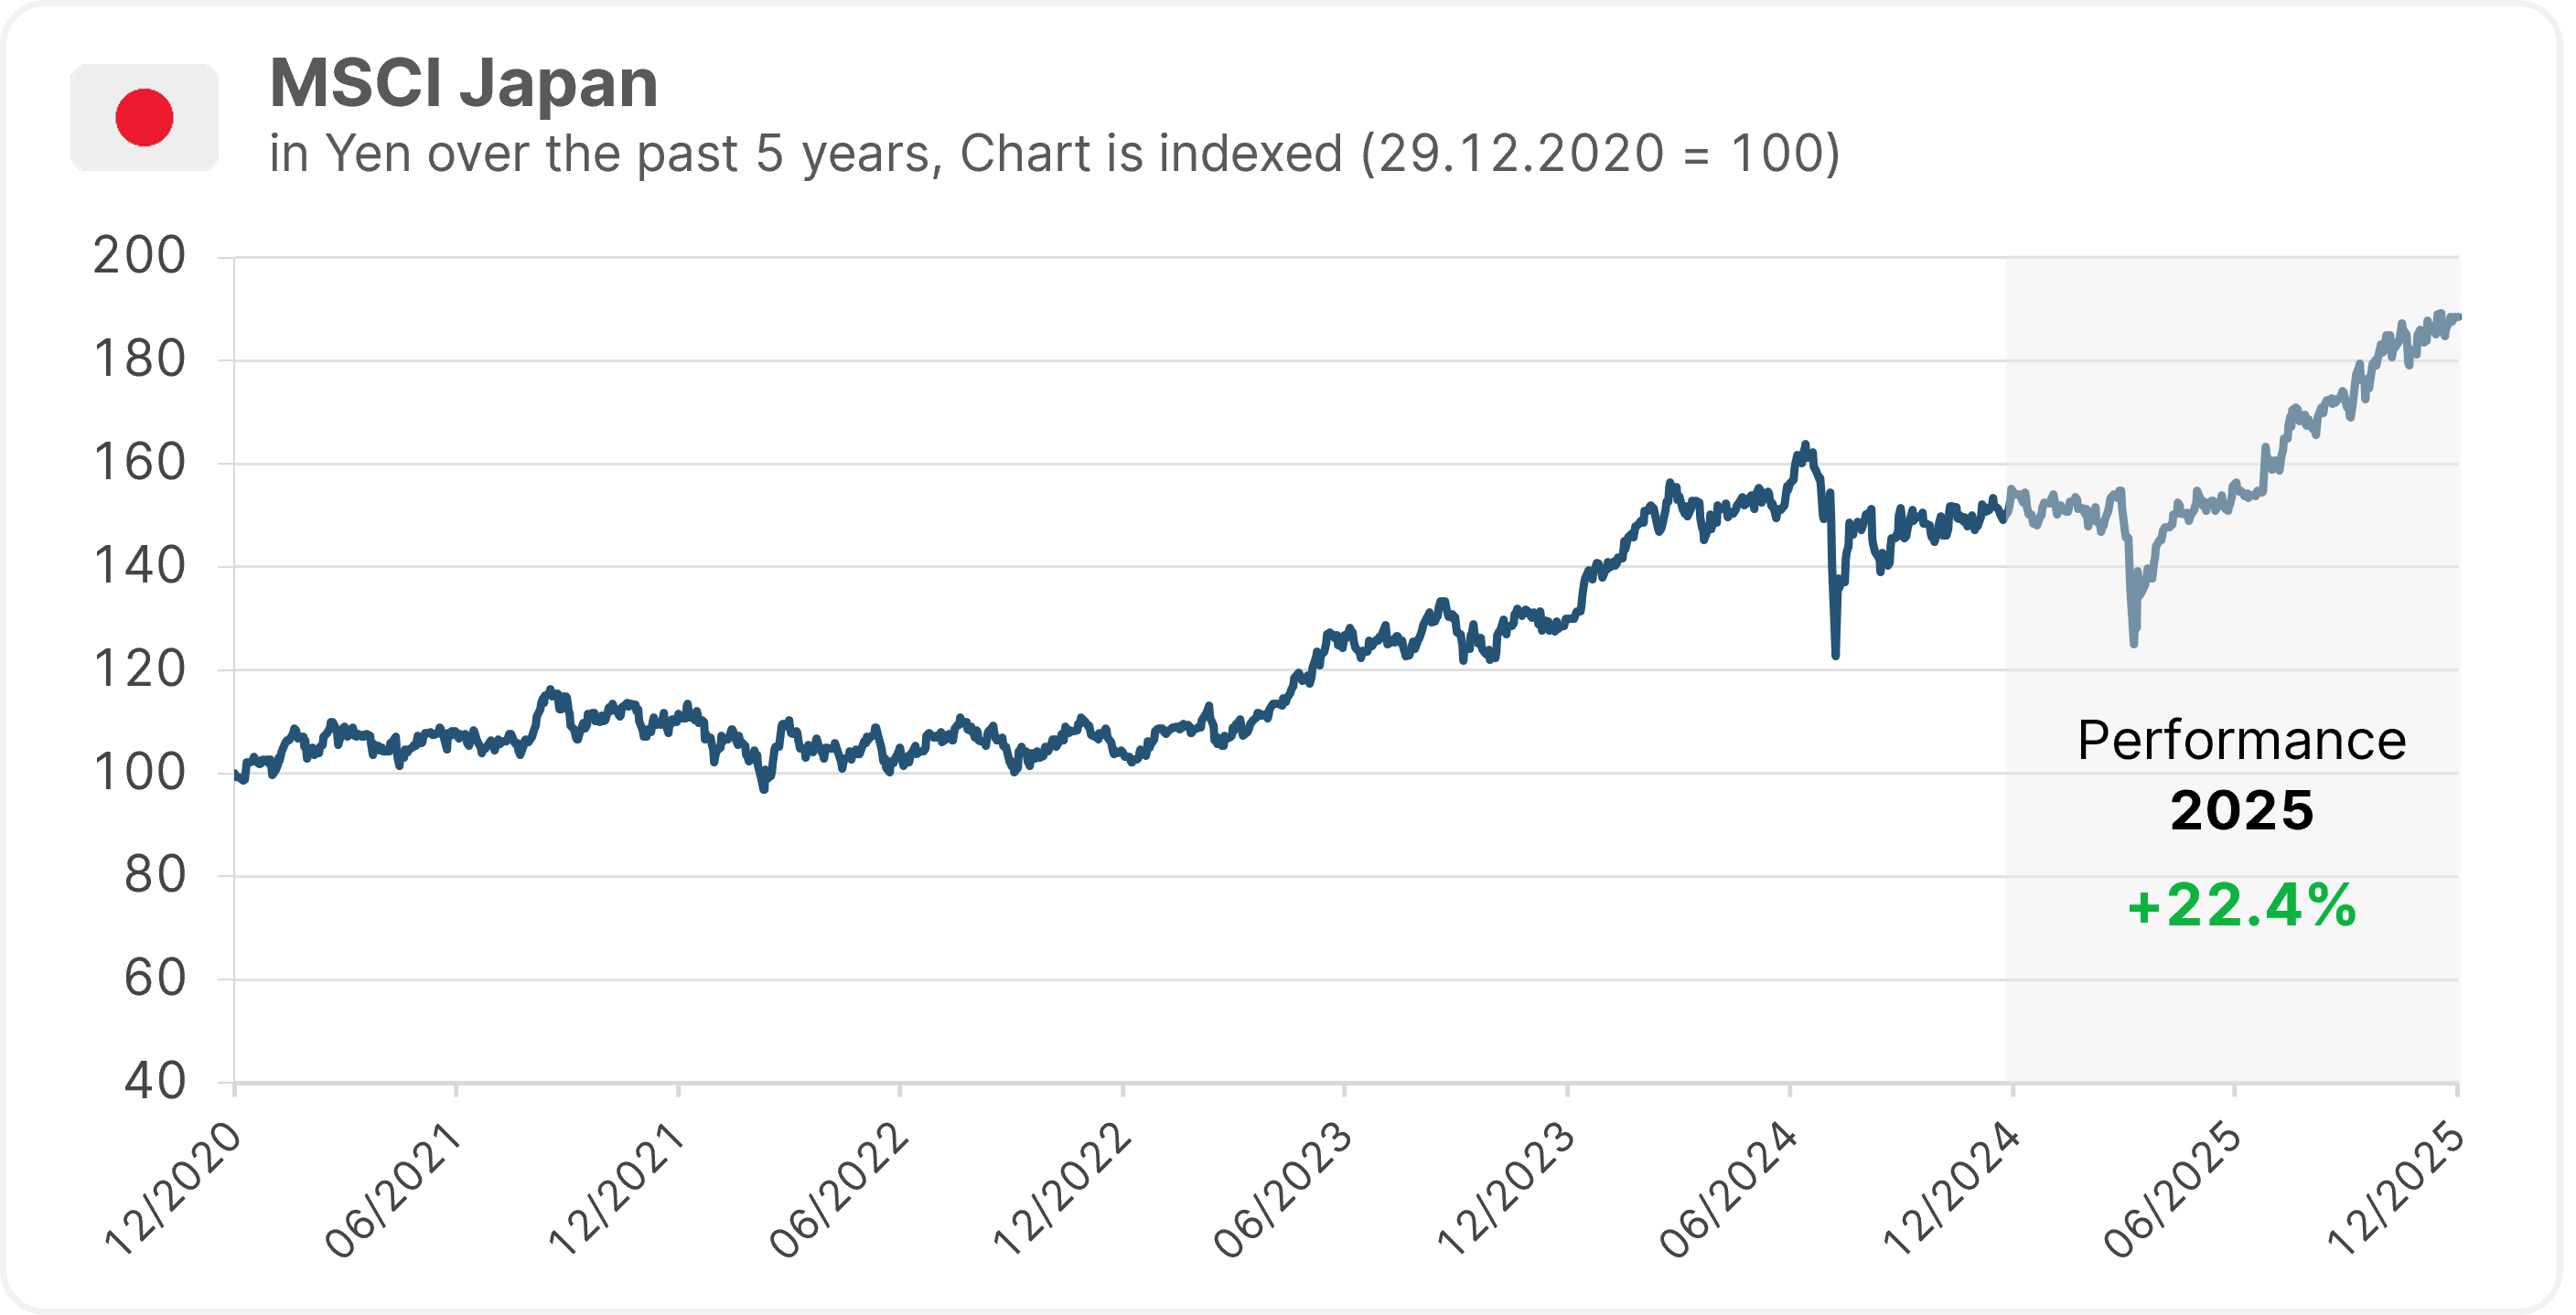
Task: Click the Performance label text
Action: coord(2241,741)
